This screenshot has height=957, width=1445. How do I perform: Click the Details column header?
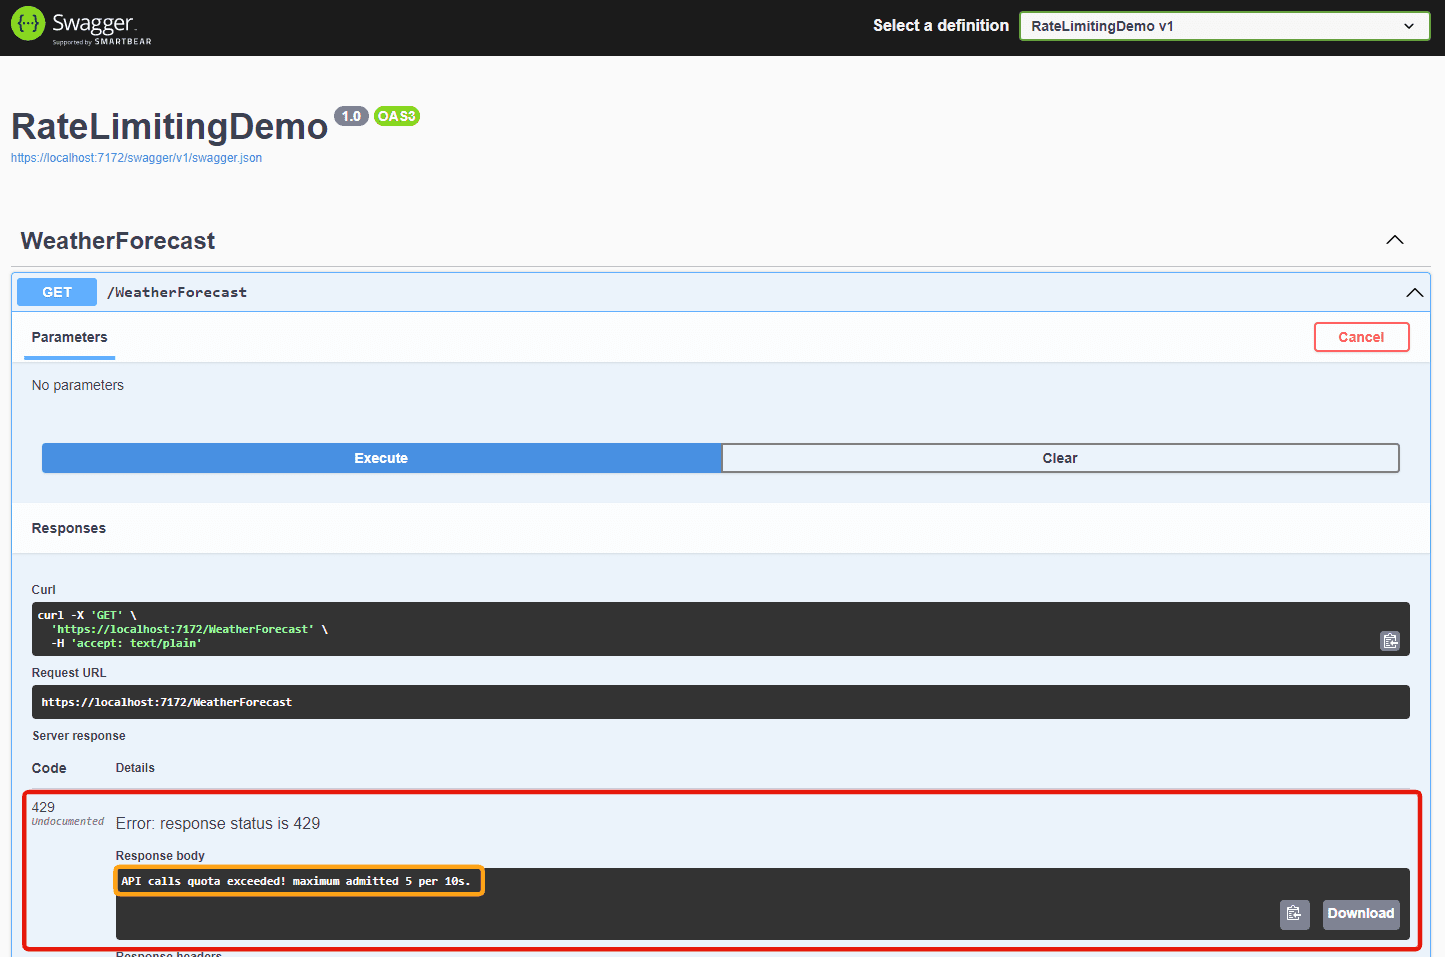pyautogui.click(x=135, y=768)
